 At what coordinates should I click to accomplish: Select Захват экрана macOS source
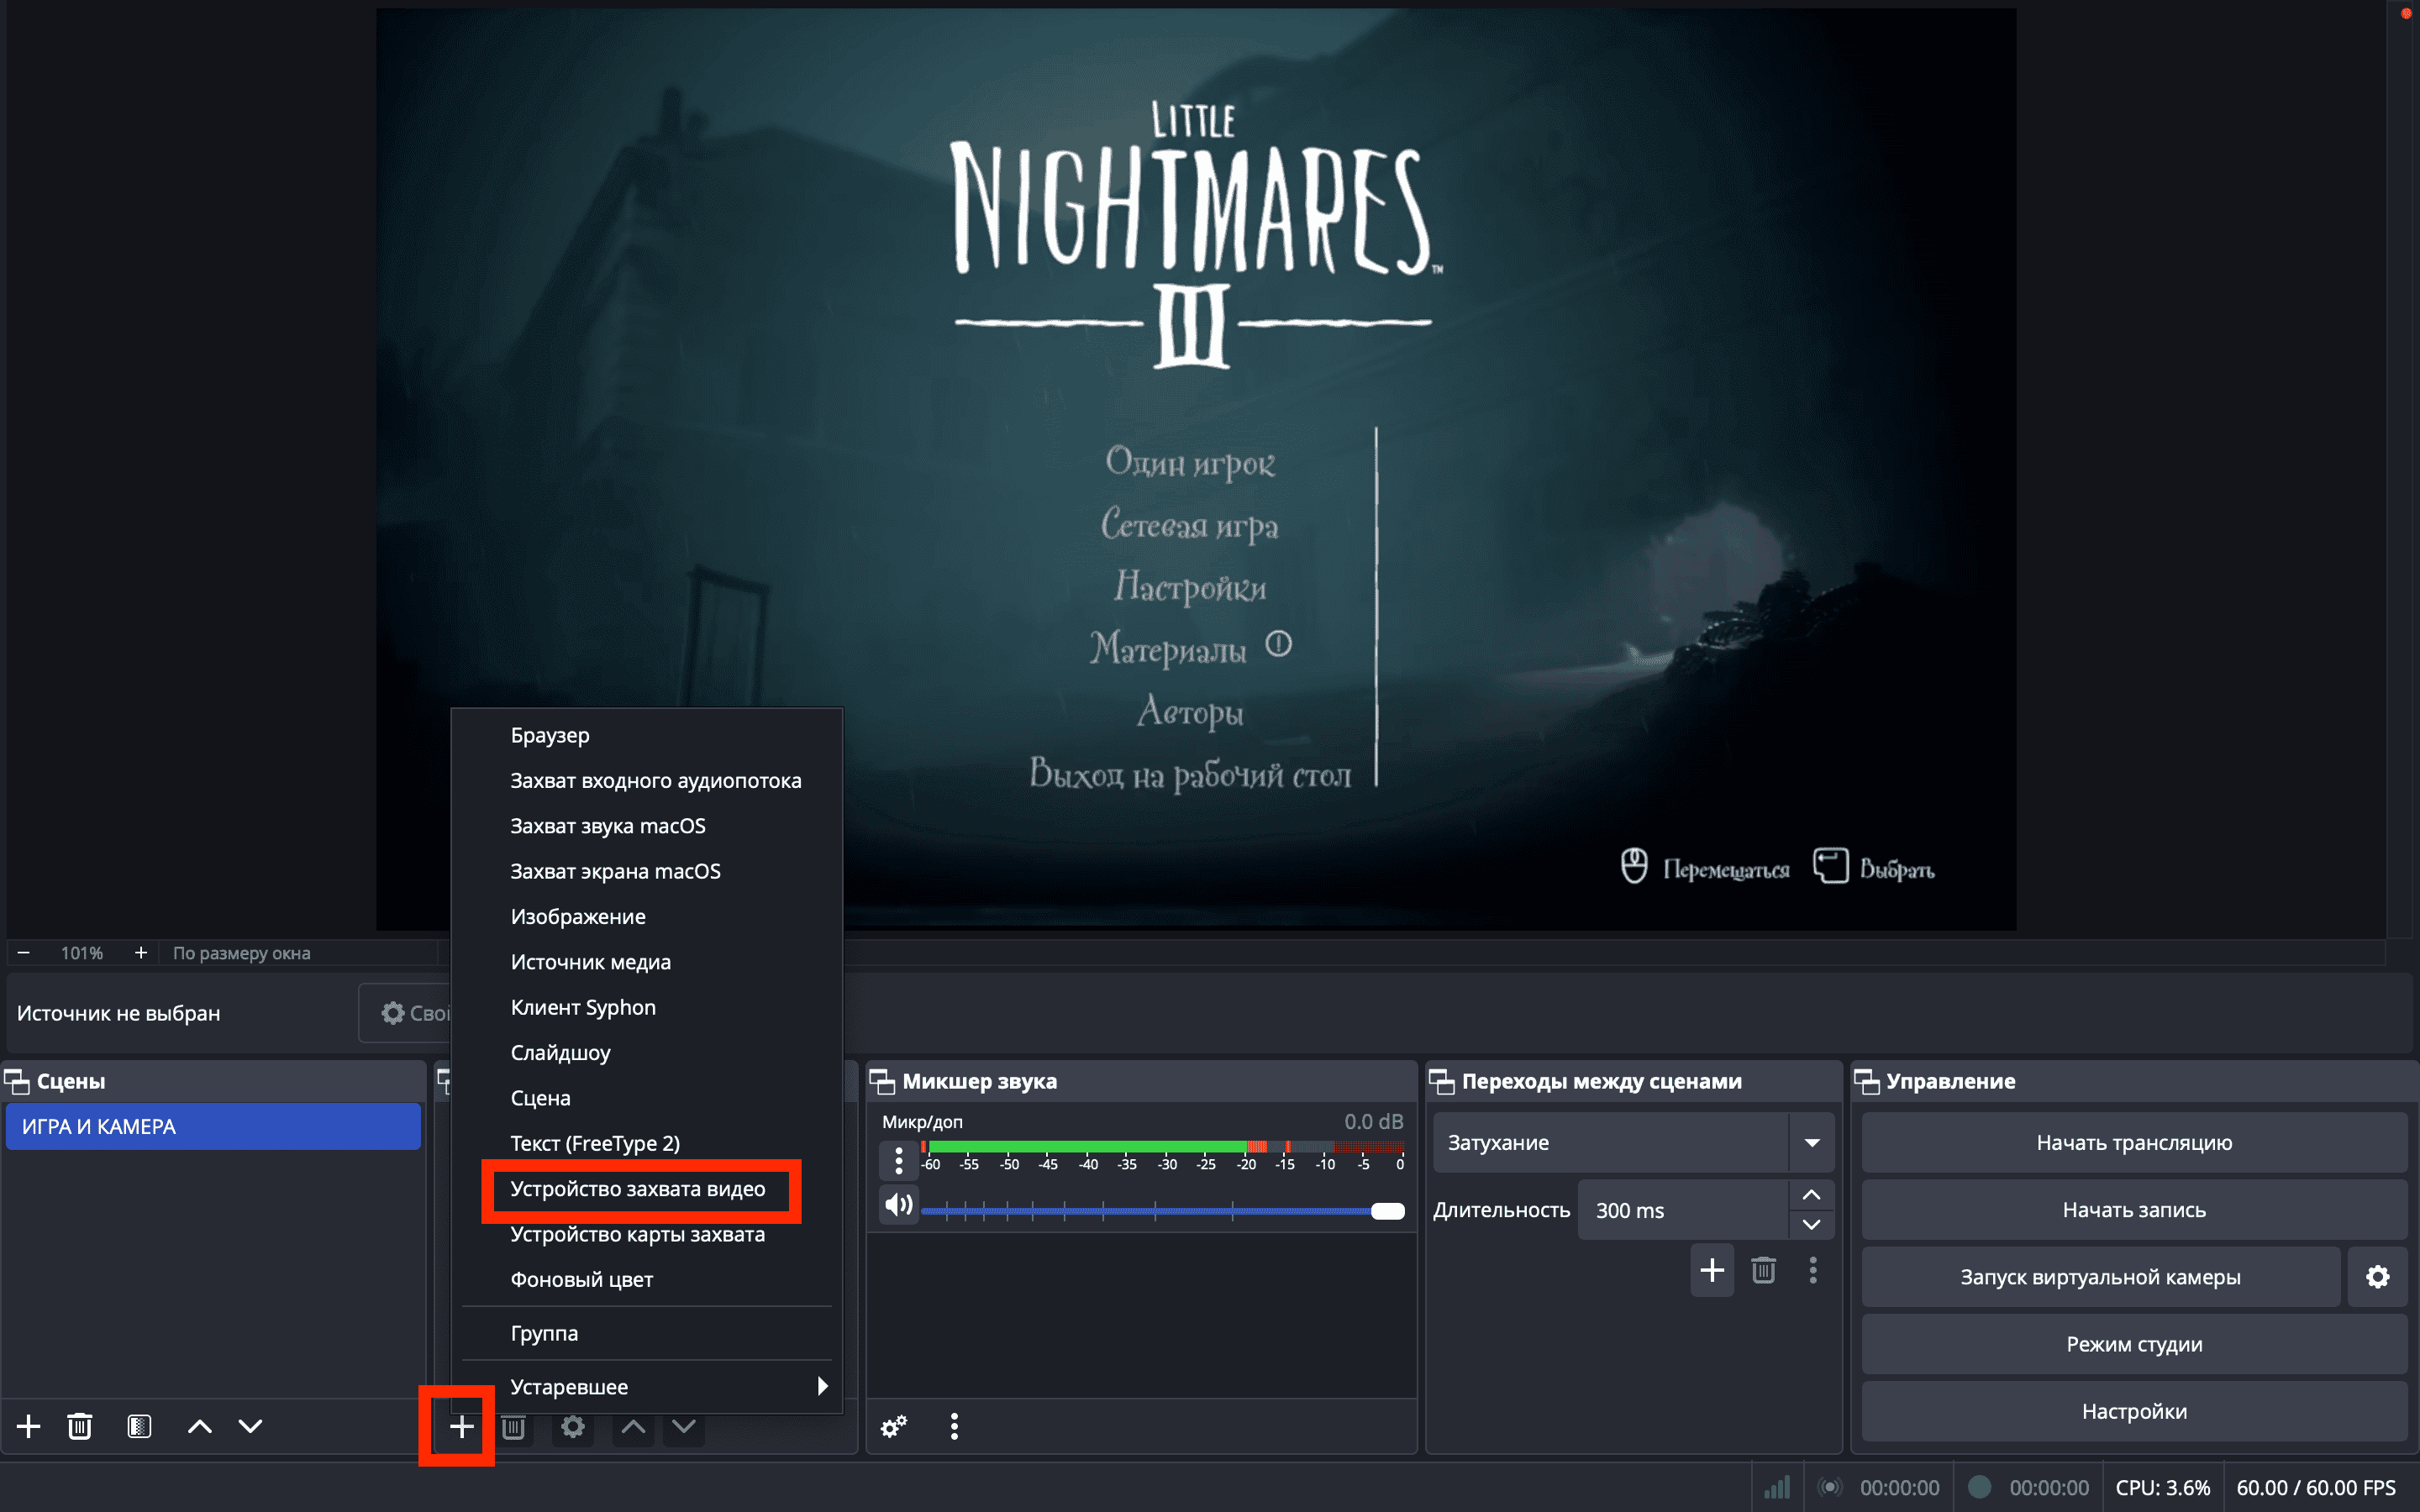pyautogui.click(x=615, y=871)
